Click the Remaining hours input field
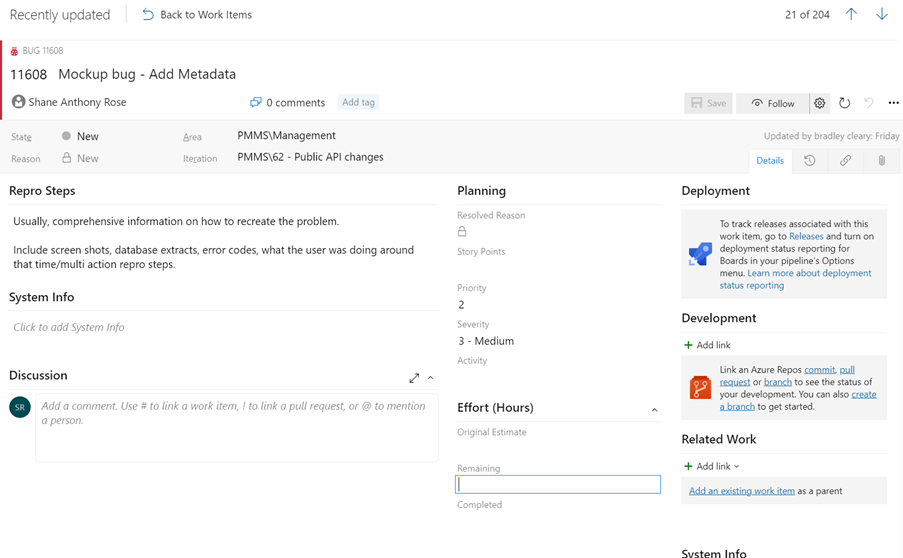The image size is (903, 558). click(558, 484)
